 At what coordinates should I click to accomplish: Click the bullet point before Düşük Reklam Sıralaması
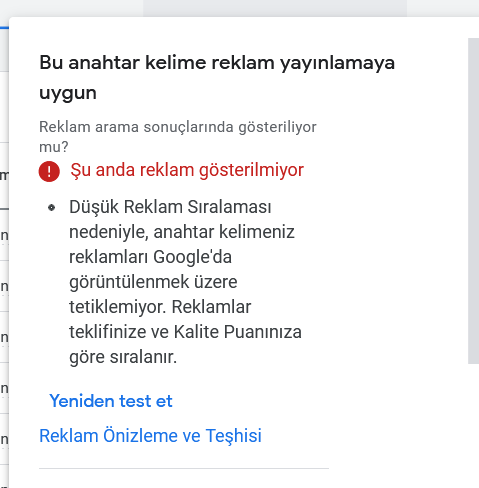51,208
